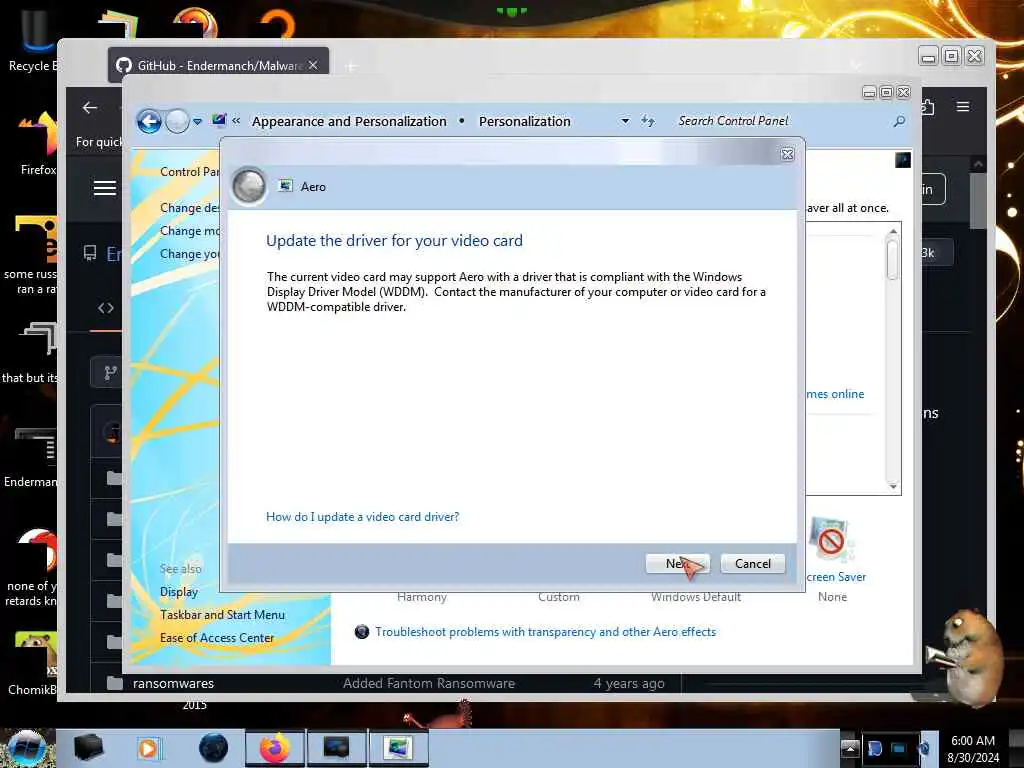Click the Control Panel forward arrow button
1024x768 pixels.
177,121
